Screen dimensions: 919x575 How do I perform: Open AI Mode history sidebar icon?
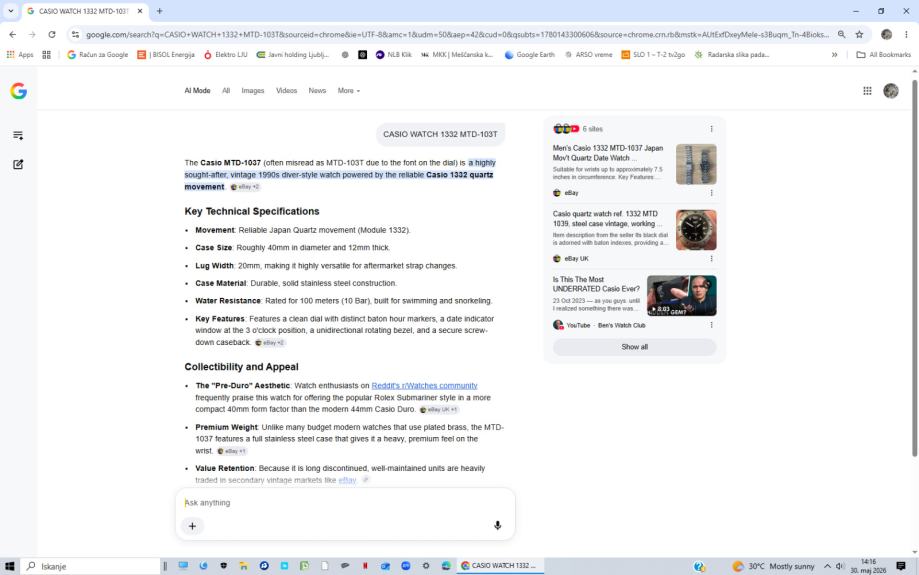click(18, 135)
